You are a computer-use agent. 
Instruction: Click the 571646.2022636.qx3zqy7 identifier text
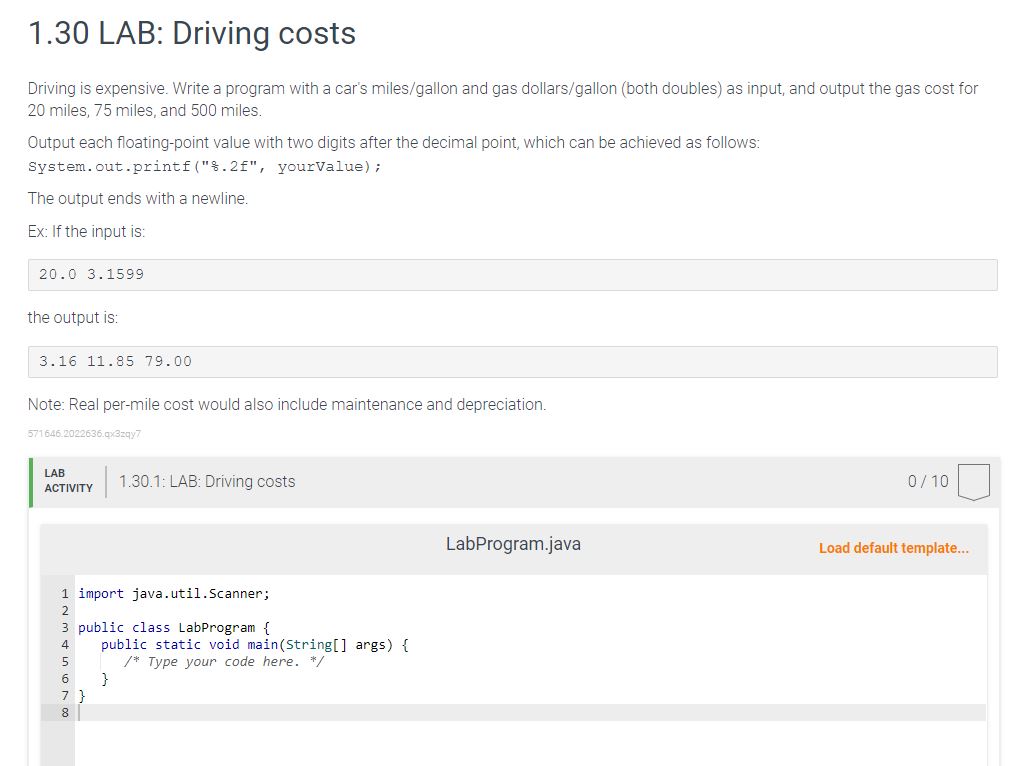83,433
